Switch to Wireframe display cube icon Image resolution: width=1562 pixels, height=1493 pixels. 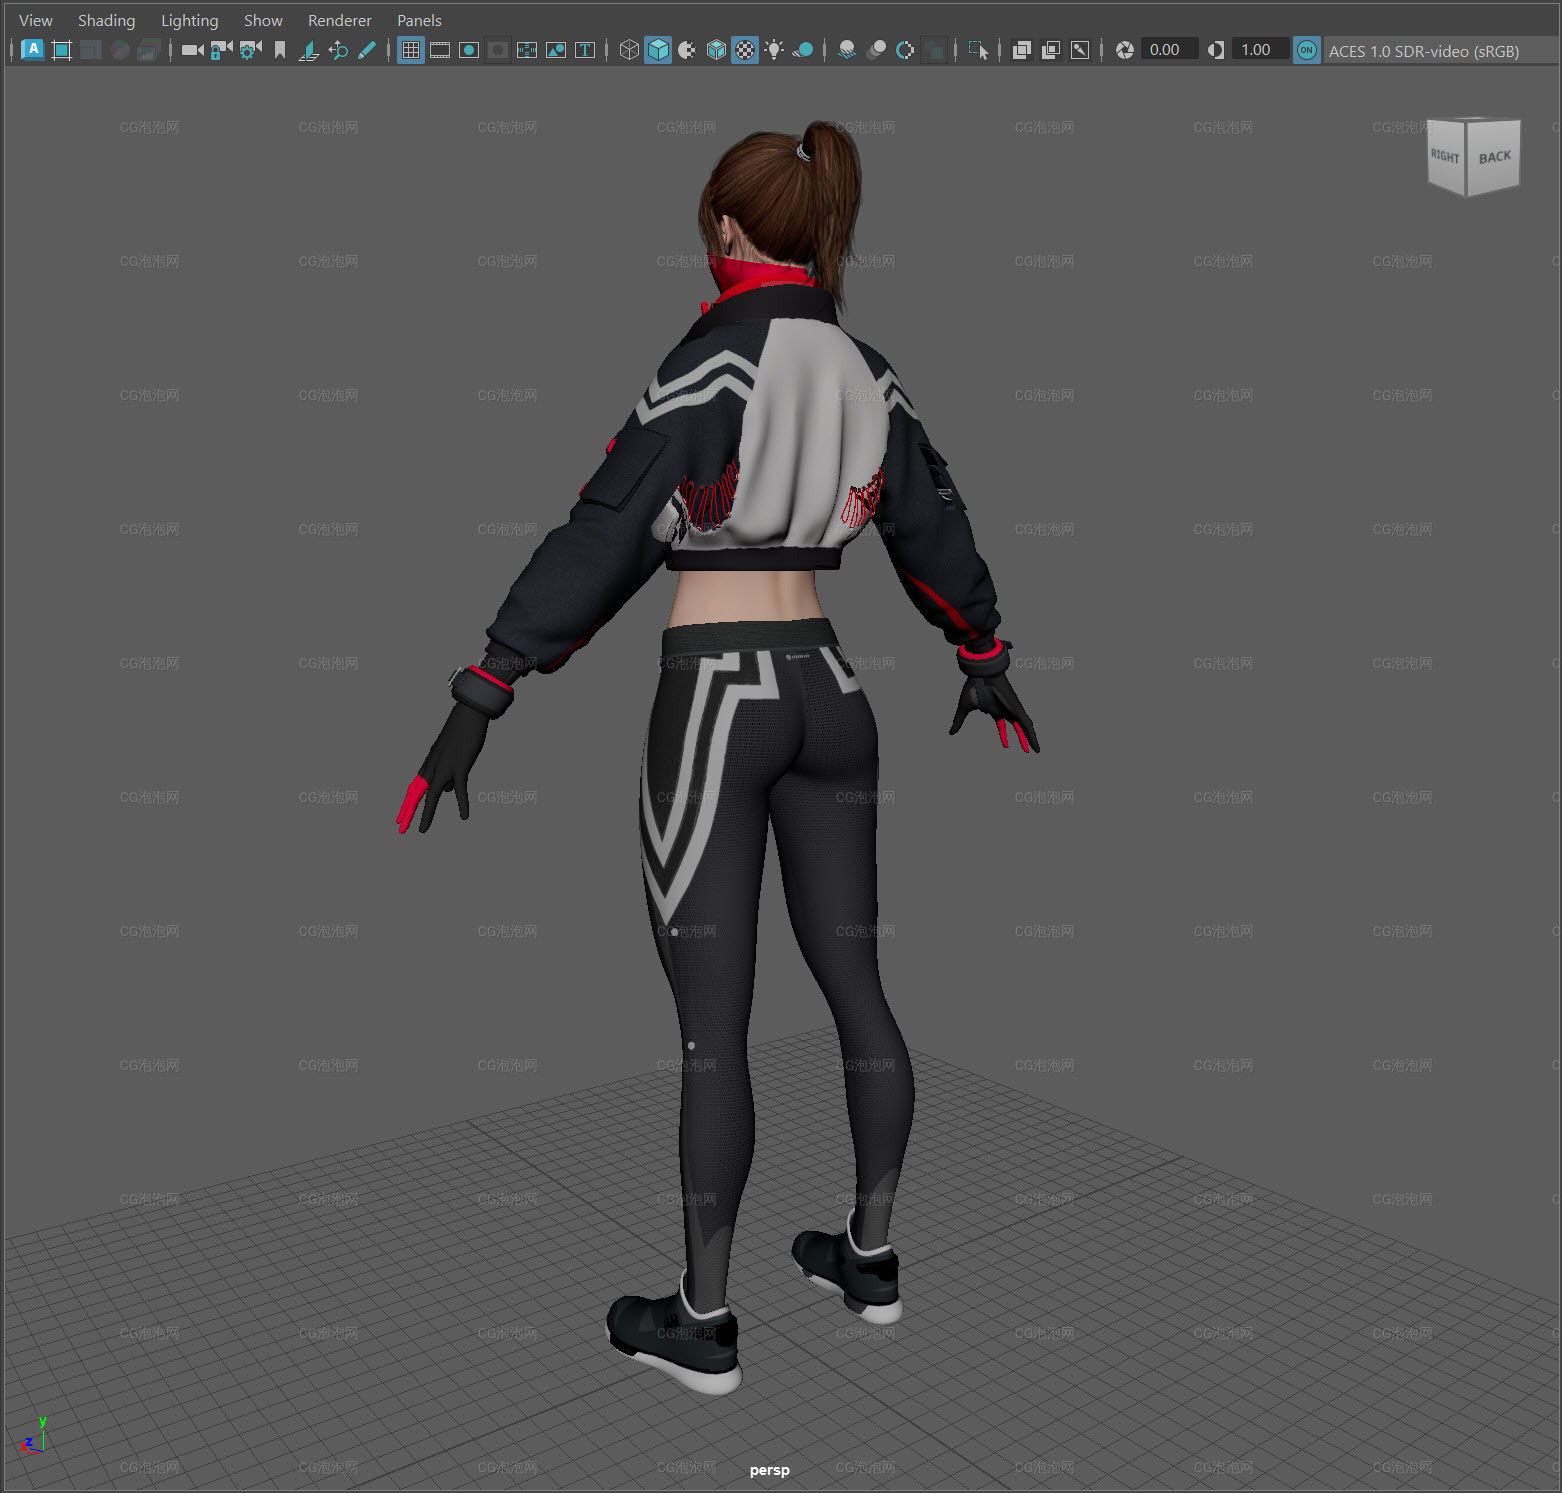click(x=629, y=49)
